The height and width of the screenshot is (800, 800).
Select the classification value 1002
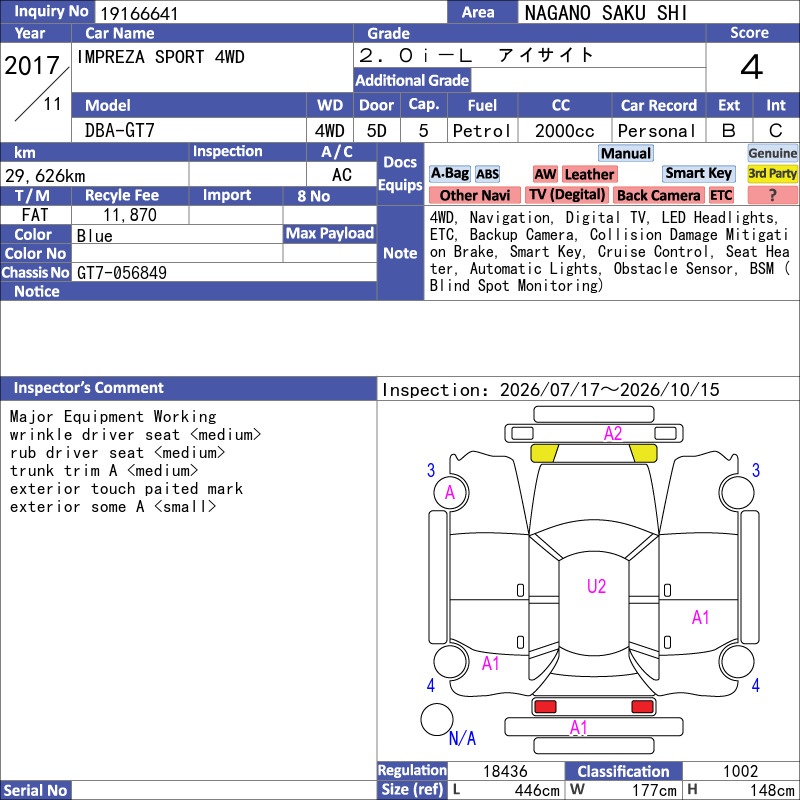740,771
